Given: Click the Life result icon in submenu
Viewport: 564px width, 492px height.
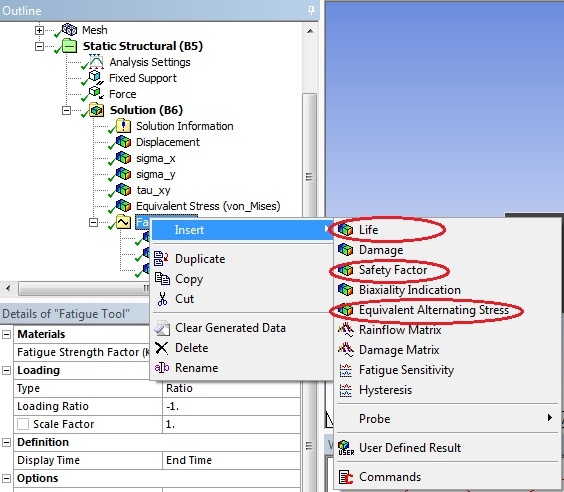Looking at the screenshot, I should pyautogui.click(x=346, y=229).
